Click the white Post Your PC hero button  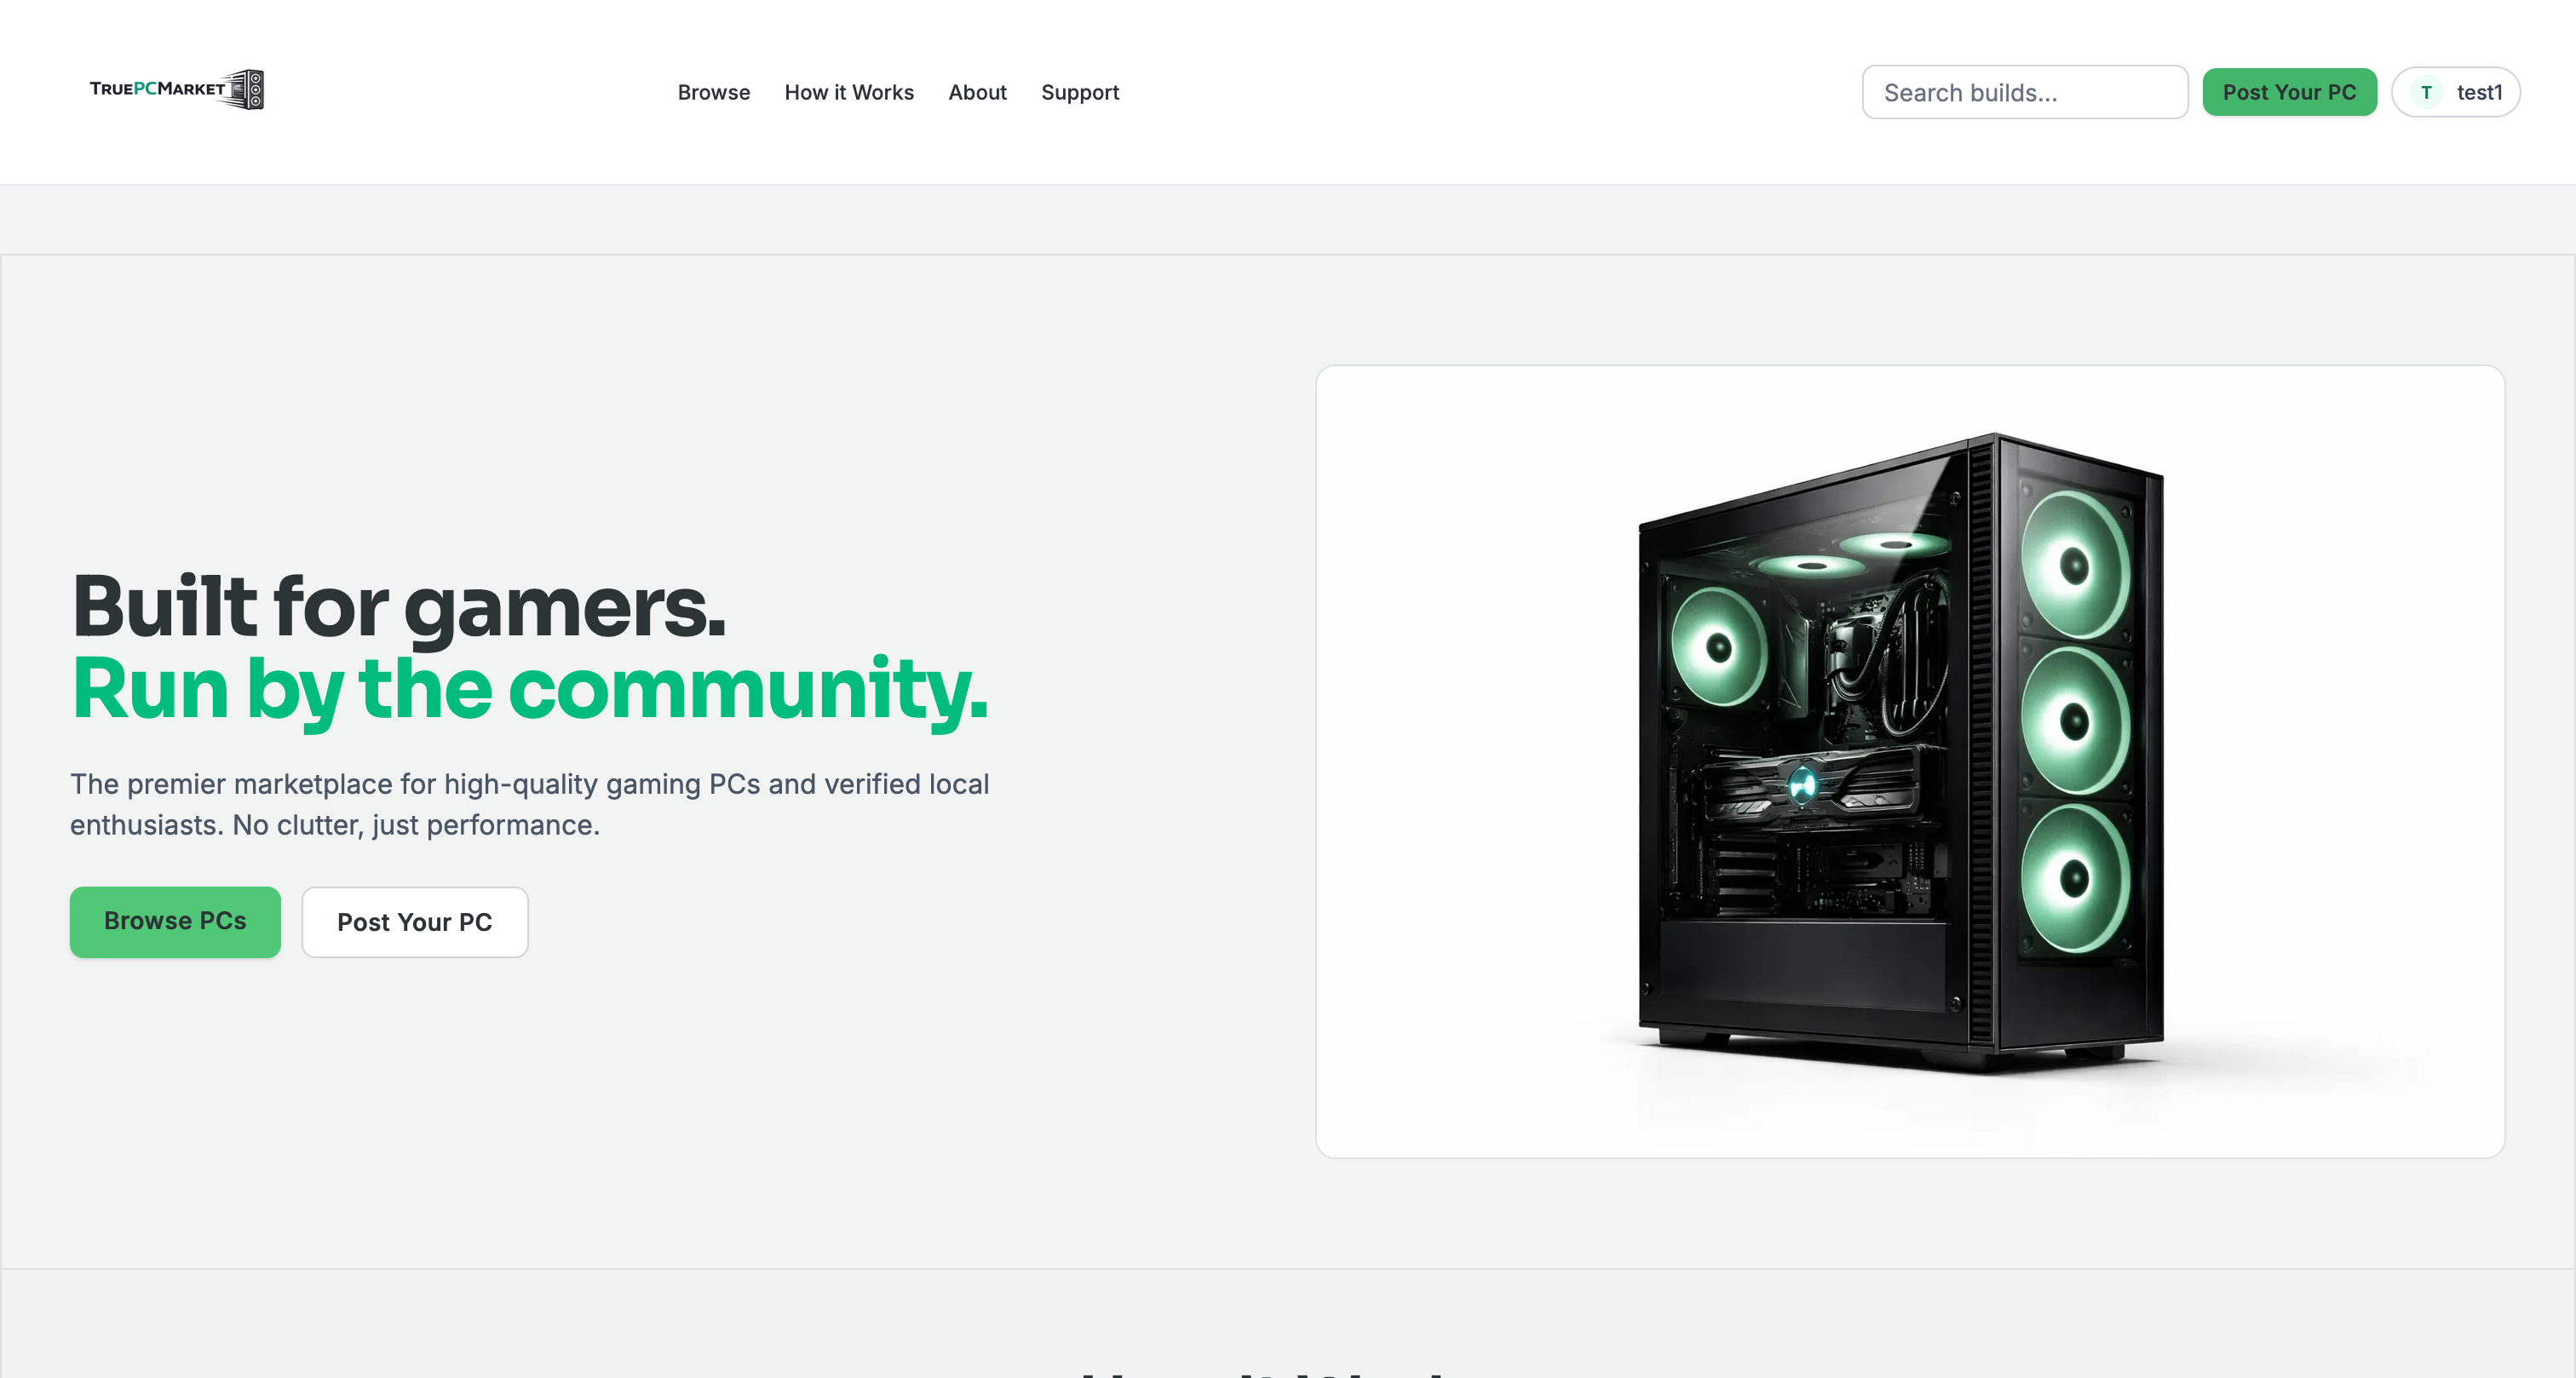(415, 921)
